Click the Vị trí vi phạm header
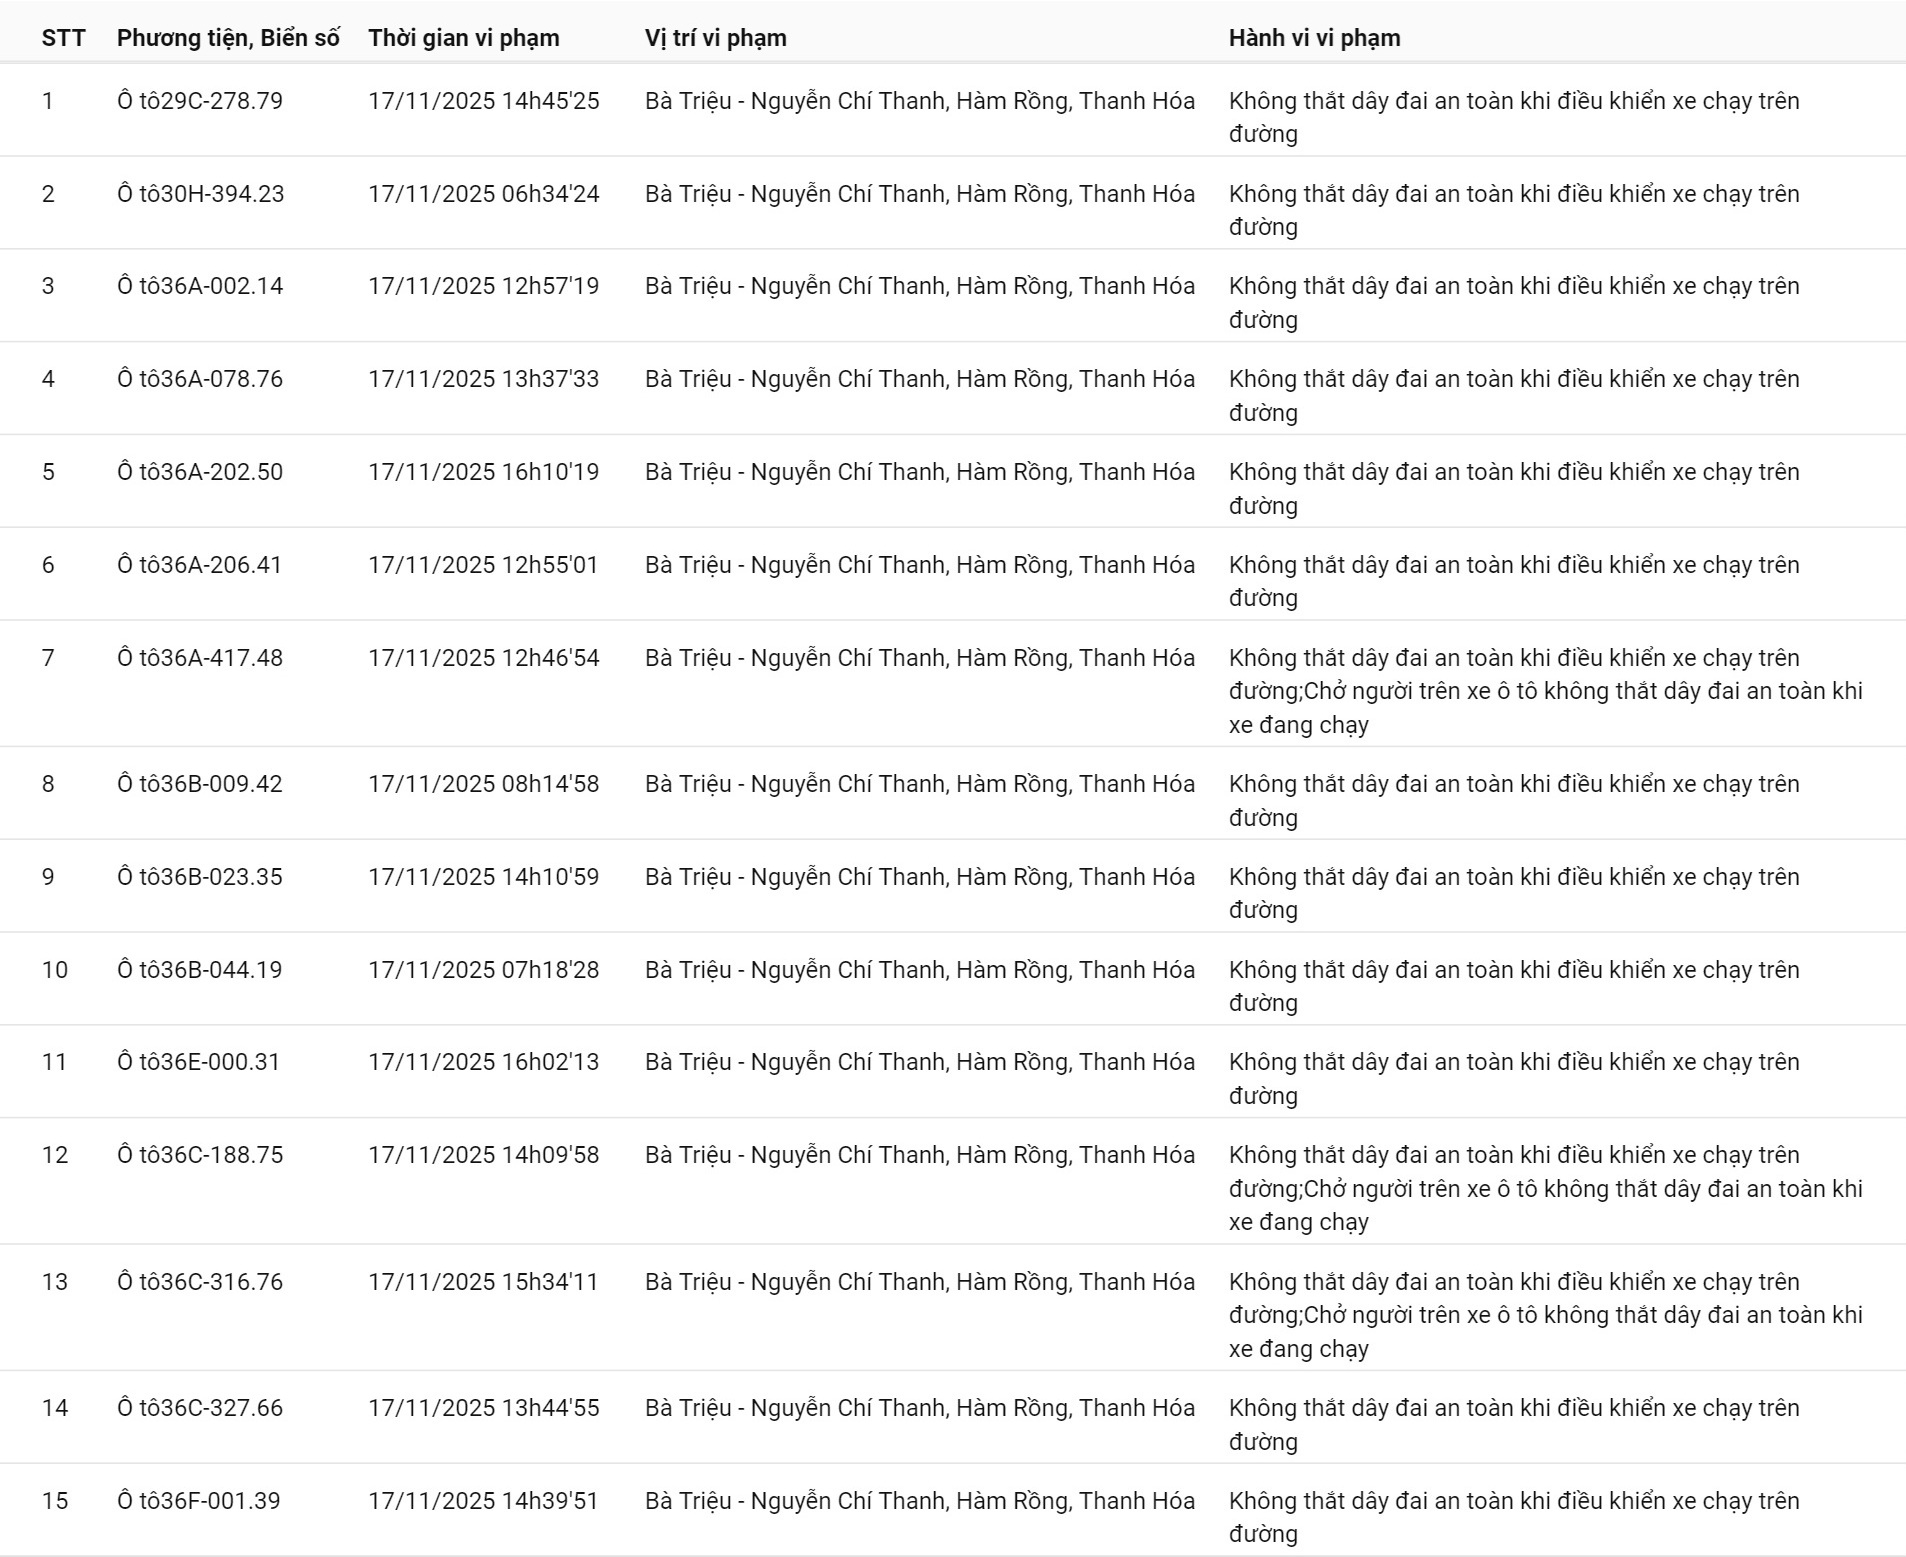This screenshot has width=1906, height=1557. 715,38
